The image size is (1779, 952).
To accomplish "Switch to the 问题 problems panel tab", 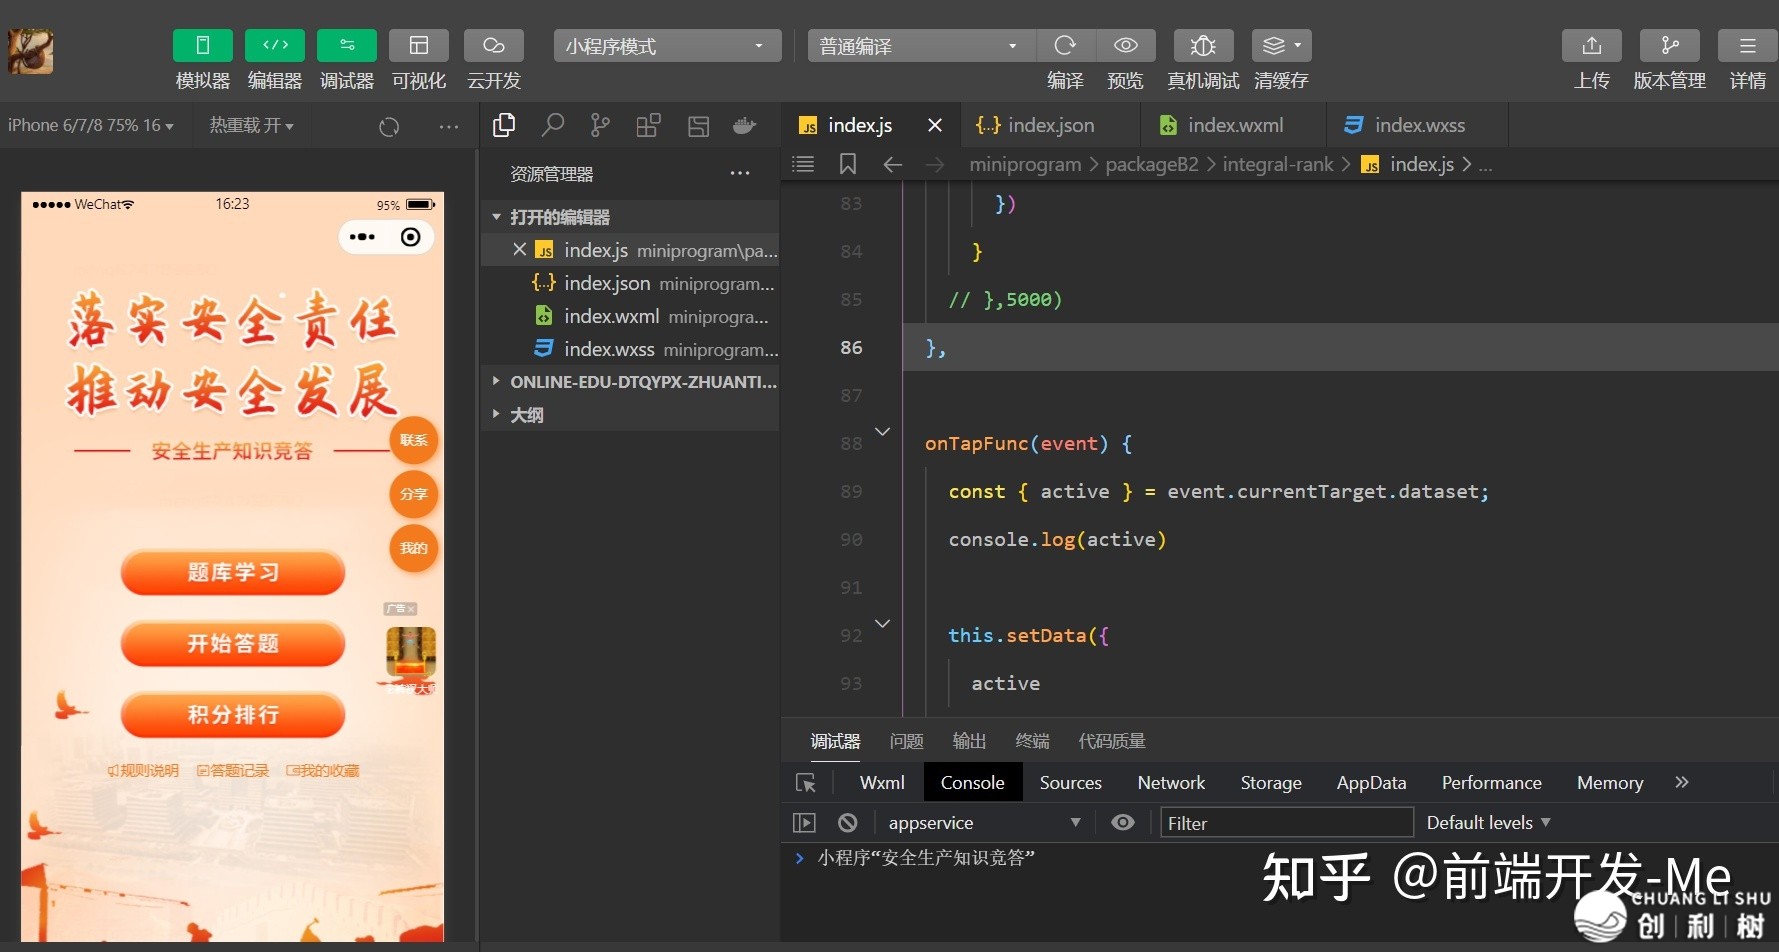I will [906, 741].
